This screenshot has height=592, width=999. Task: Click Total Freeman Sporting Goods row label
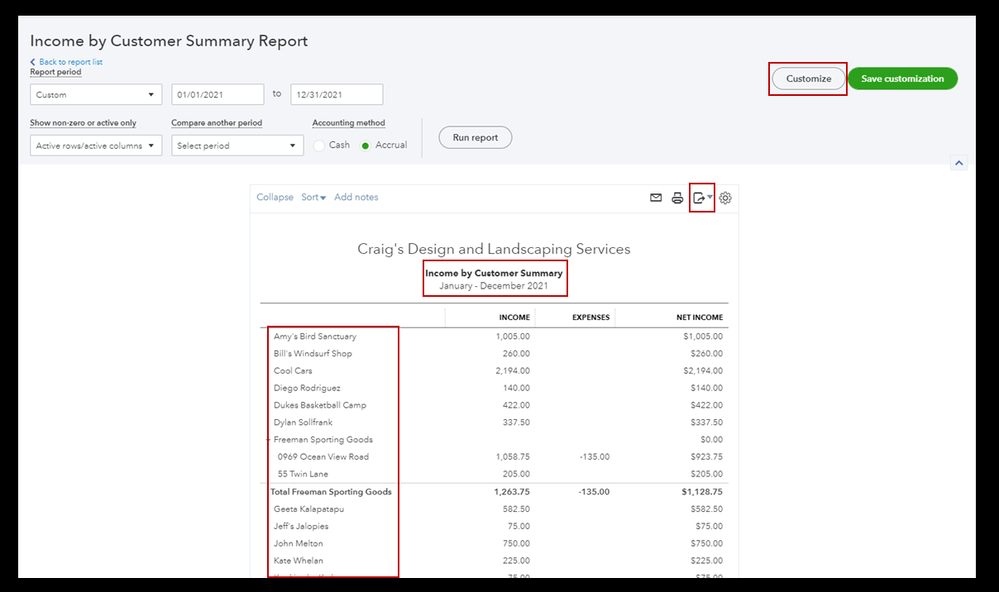331,492
